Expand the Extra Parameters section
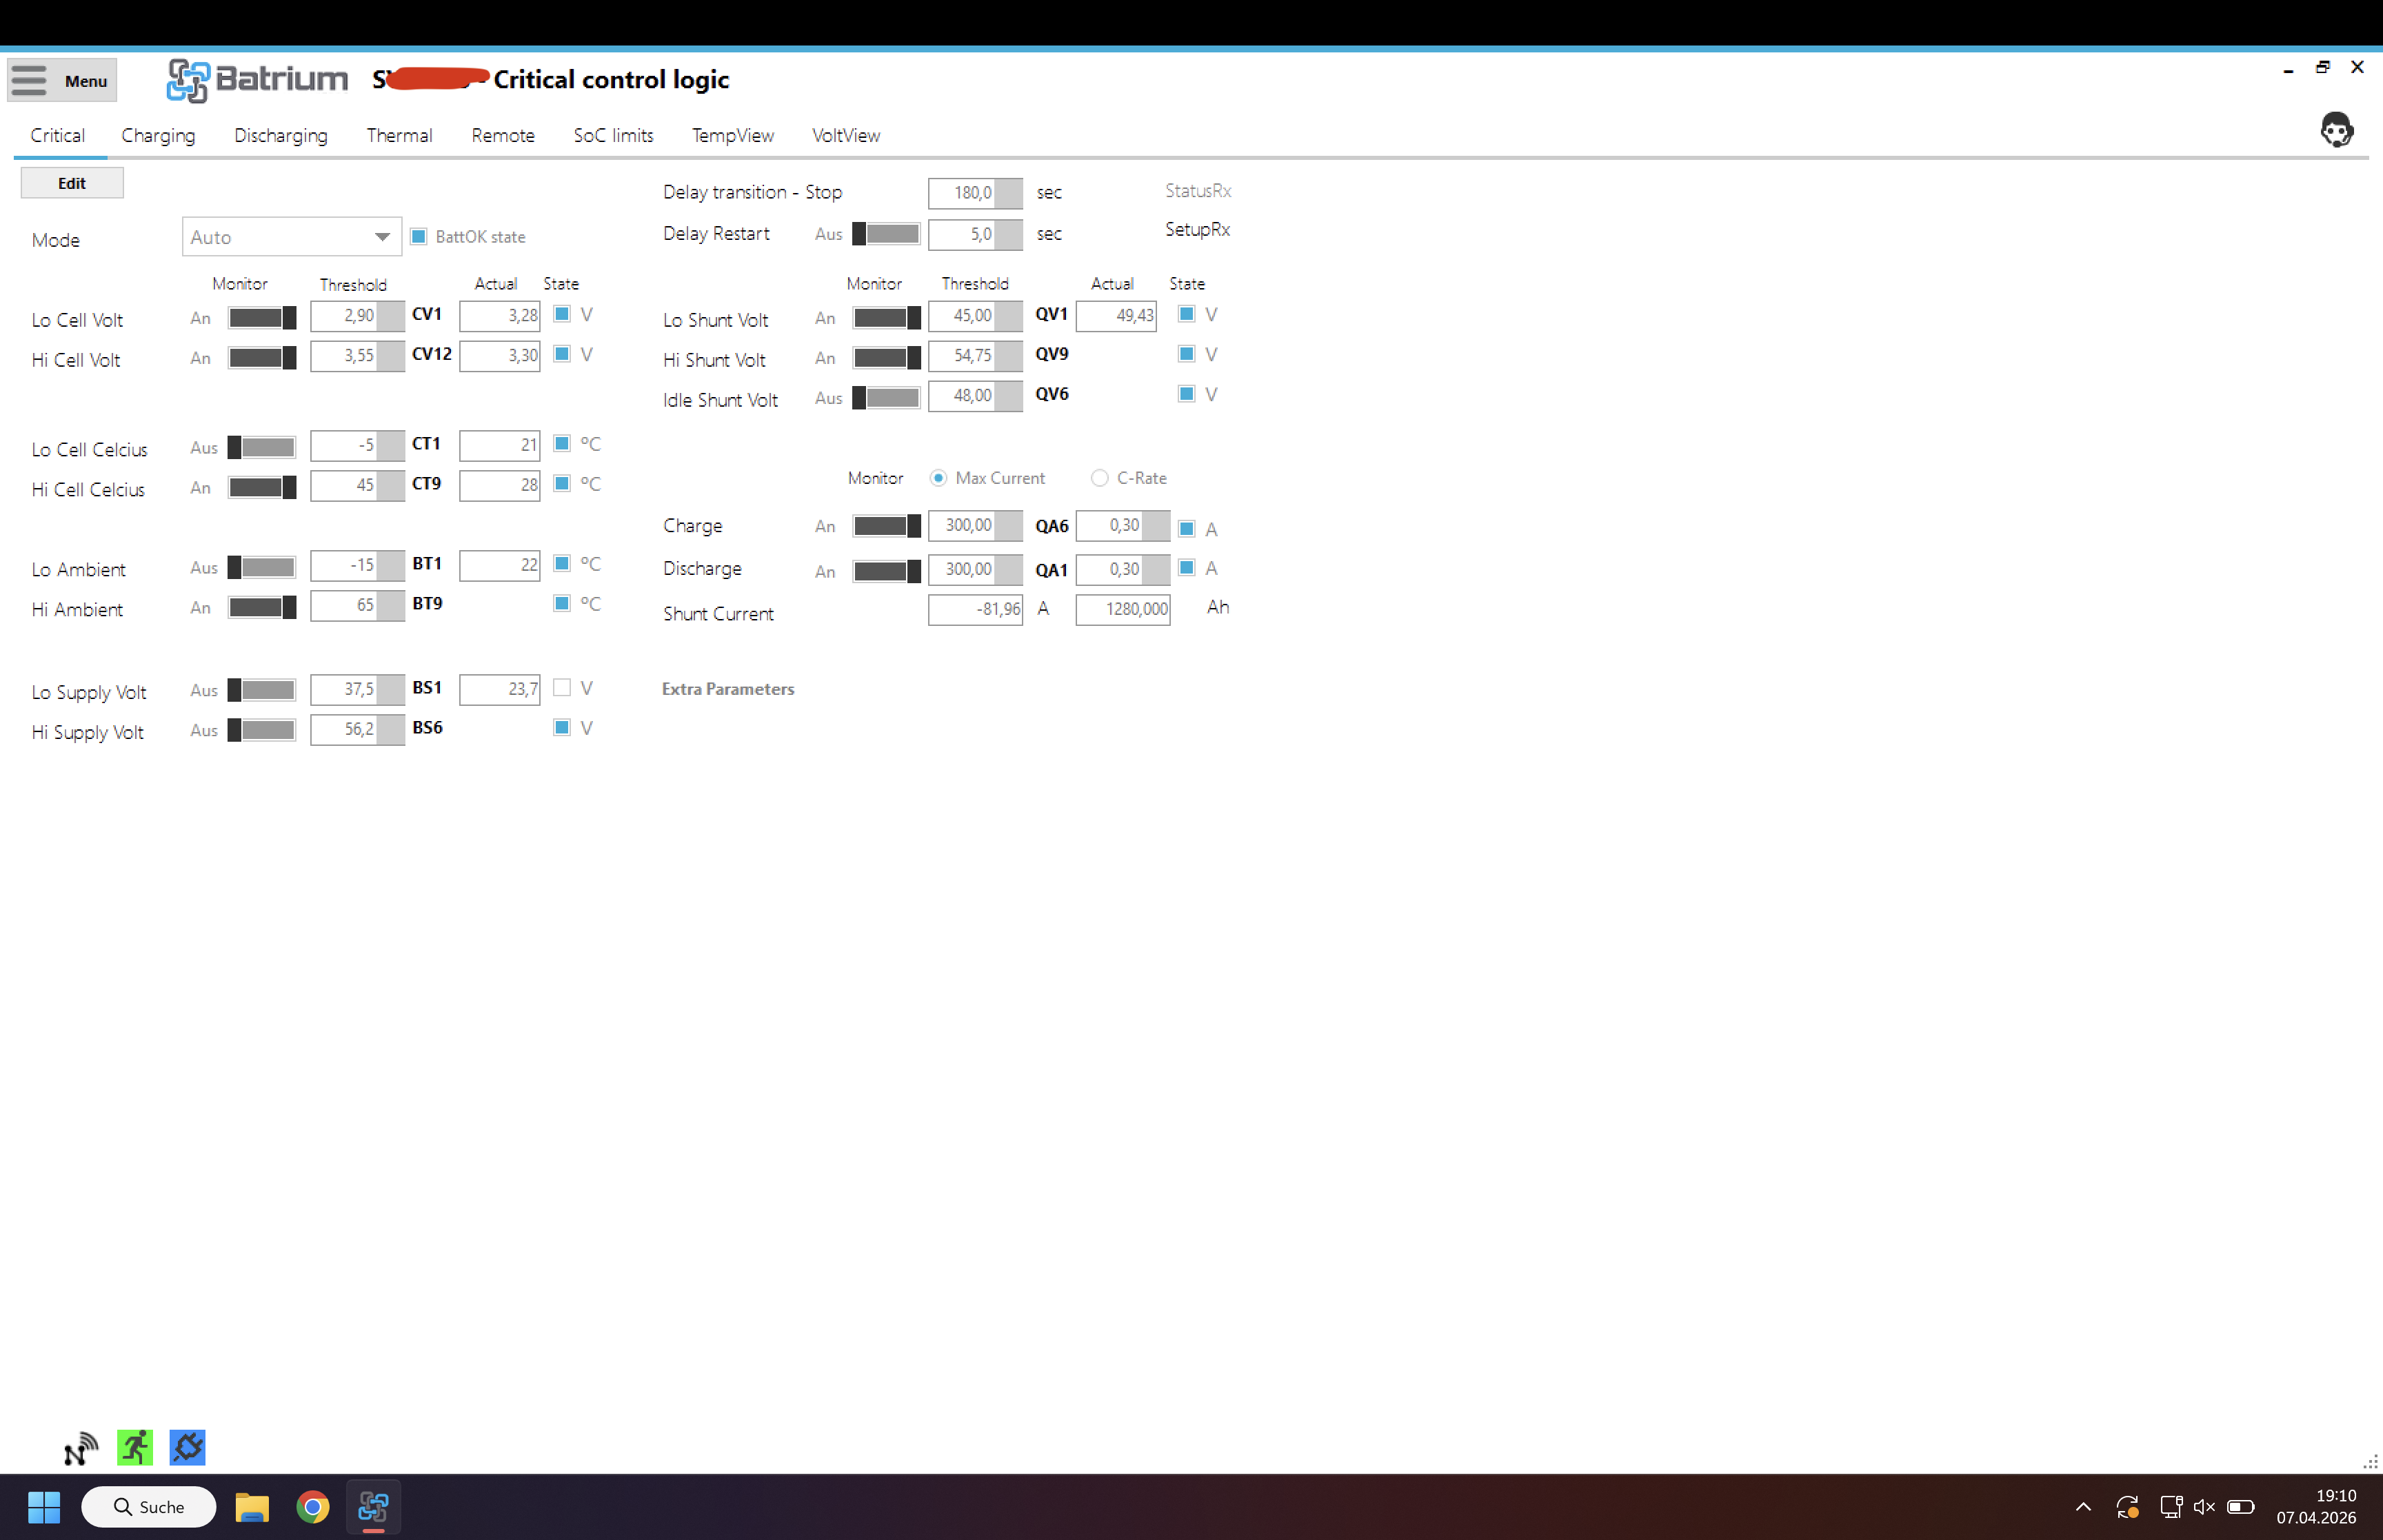The height and width of the screenshot is (1540, 2383). tap(728, 689)
